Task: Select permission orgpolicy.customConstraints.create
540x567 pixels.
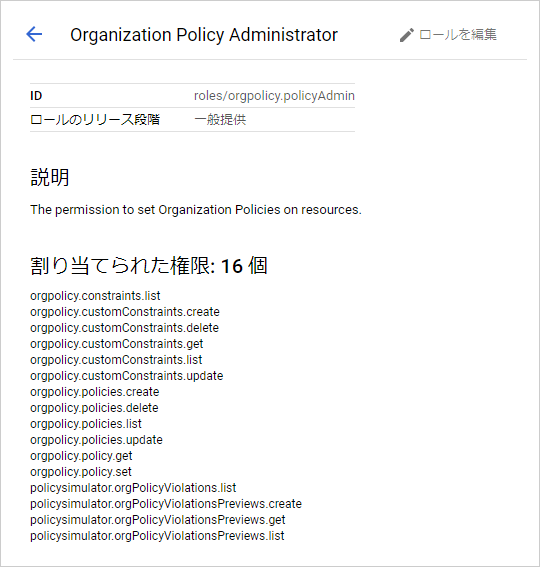Action: point(125,312)
